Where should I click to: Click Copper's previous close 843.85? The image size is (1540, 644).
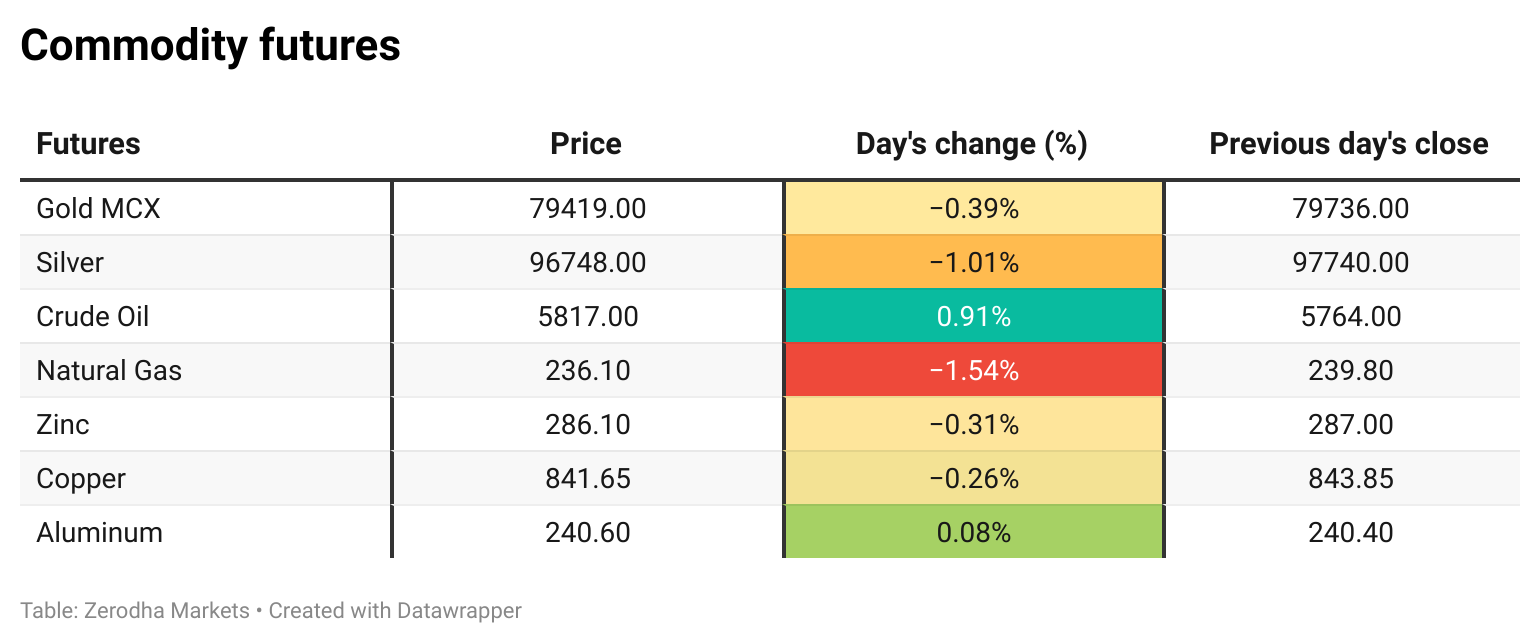pos(1350,479)
